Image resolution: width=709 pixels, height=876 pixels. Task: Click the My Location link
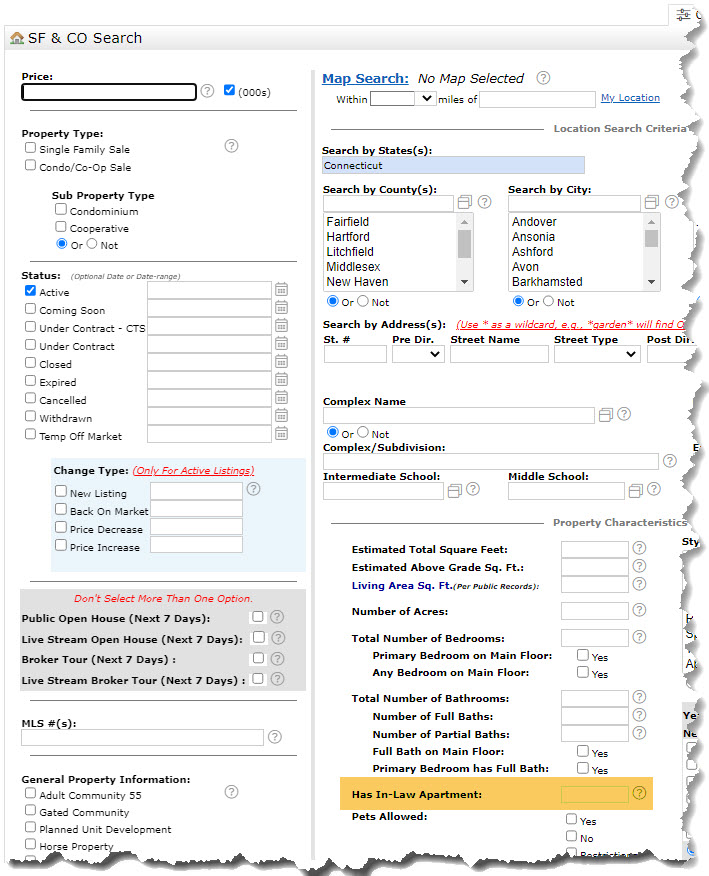630,98
